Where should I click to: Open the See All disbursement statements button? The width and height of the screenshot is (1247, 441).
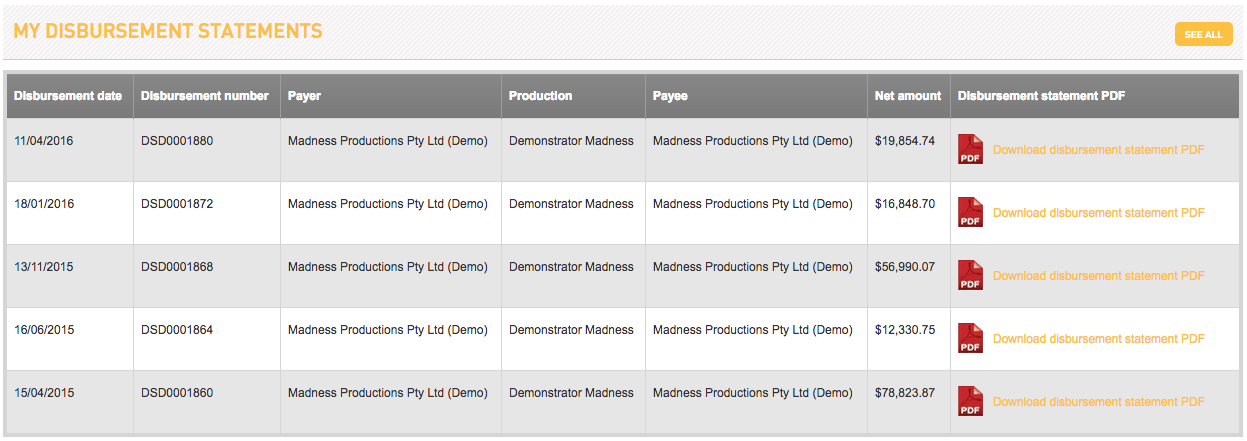(1203, 34)
